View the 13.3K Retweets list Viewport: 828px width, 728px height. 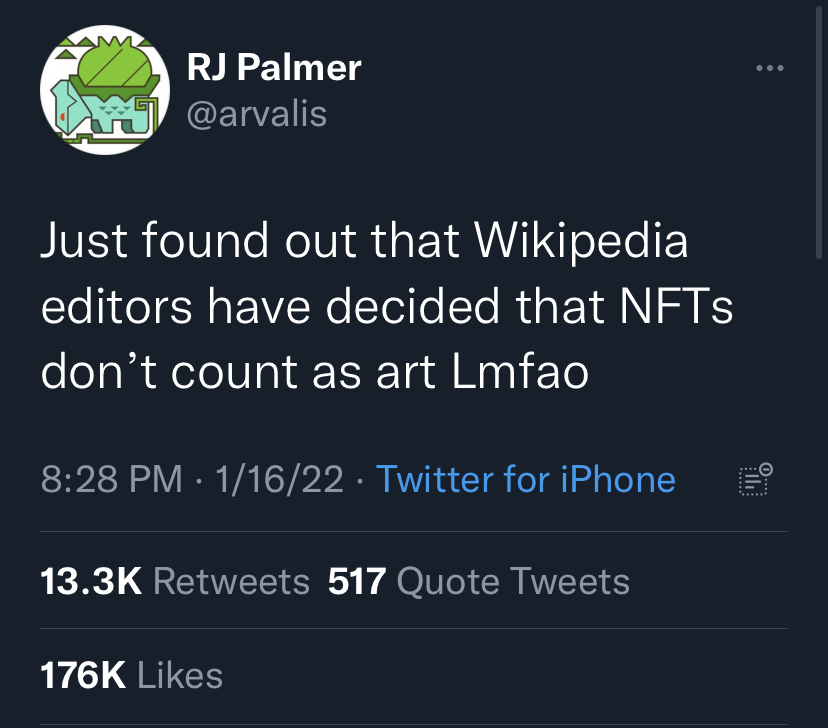point(175,581)
